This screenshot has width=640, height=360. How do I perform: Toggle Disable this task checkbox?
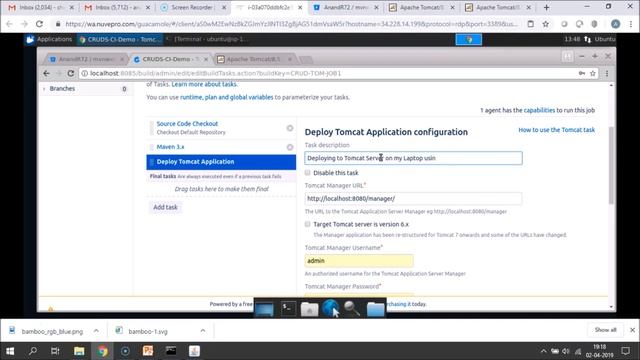(x=307, y=173)
